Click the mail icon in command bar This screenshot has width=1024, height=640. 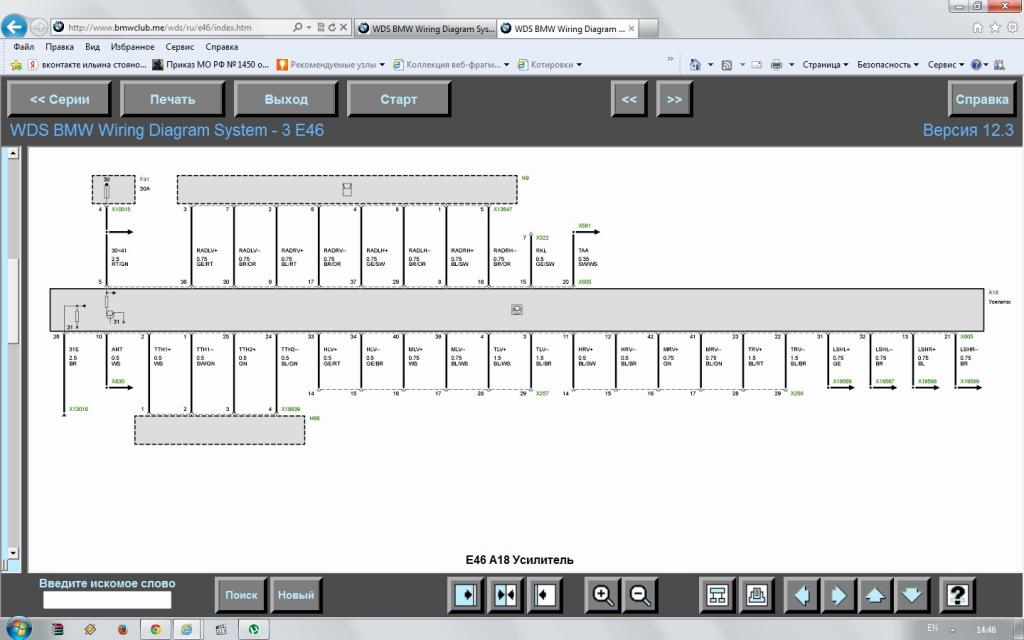click(756, 65)
